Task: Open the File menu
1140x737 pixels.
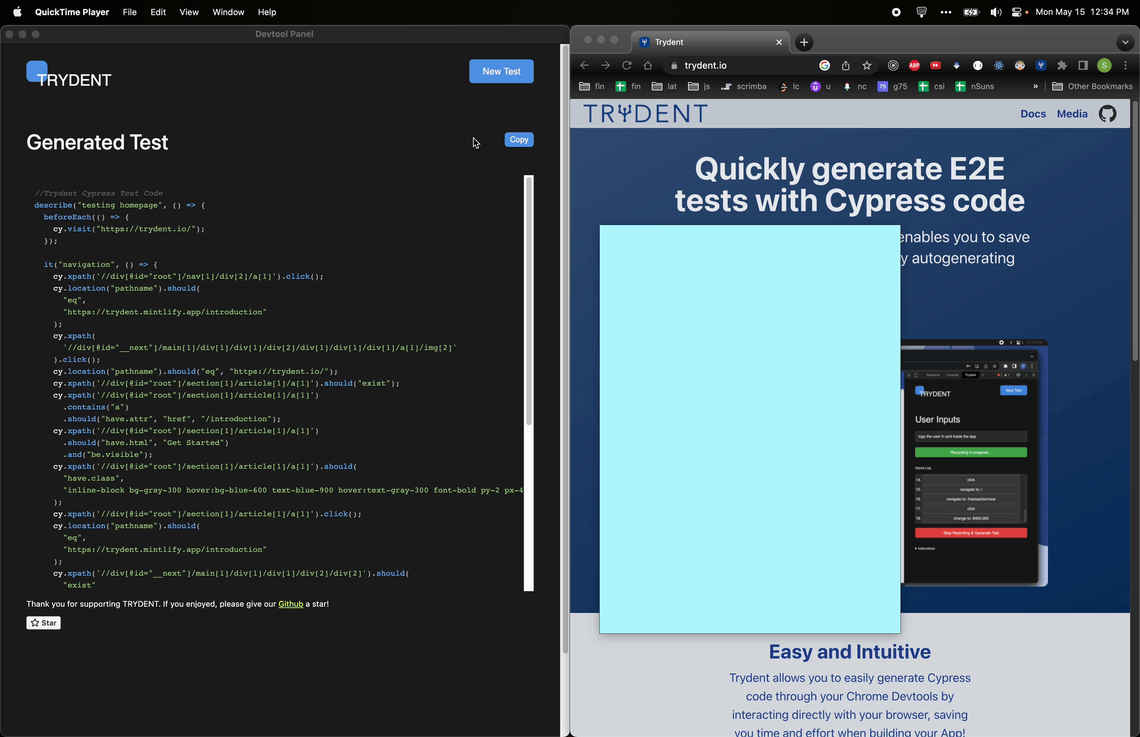Action: click(129, 12)
